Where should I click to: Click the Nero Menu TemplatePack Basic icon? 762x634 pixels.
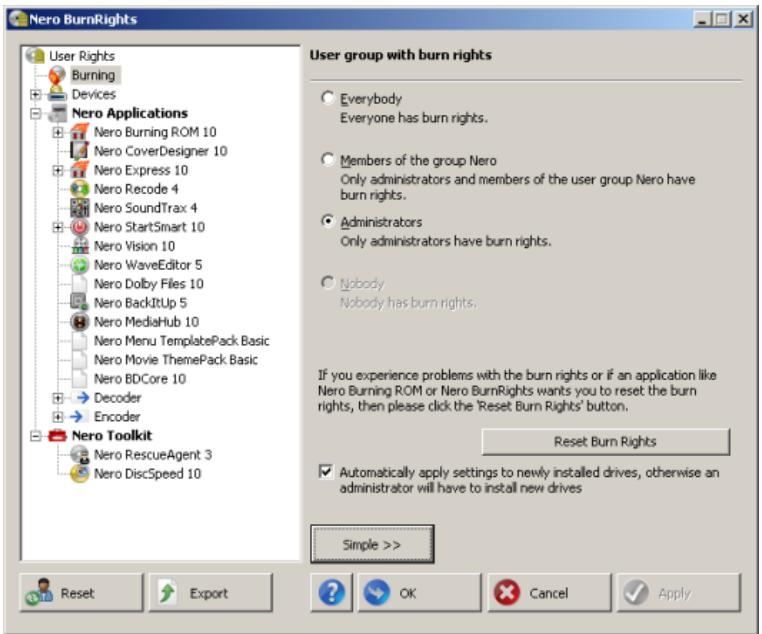tap(79, 341)
